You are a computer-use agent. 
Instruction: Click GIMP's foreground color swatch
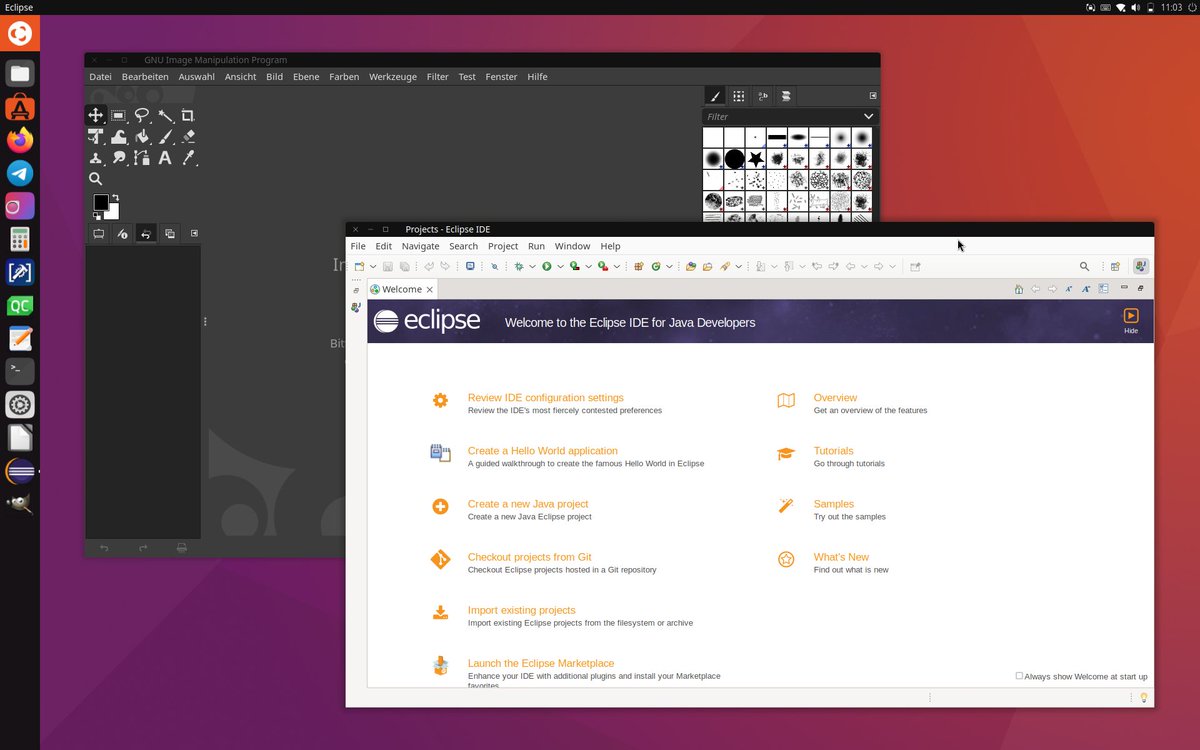tap(100, 201)
